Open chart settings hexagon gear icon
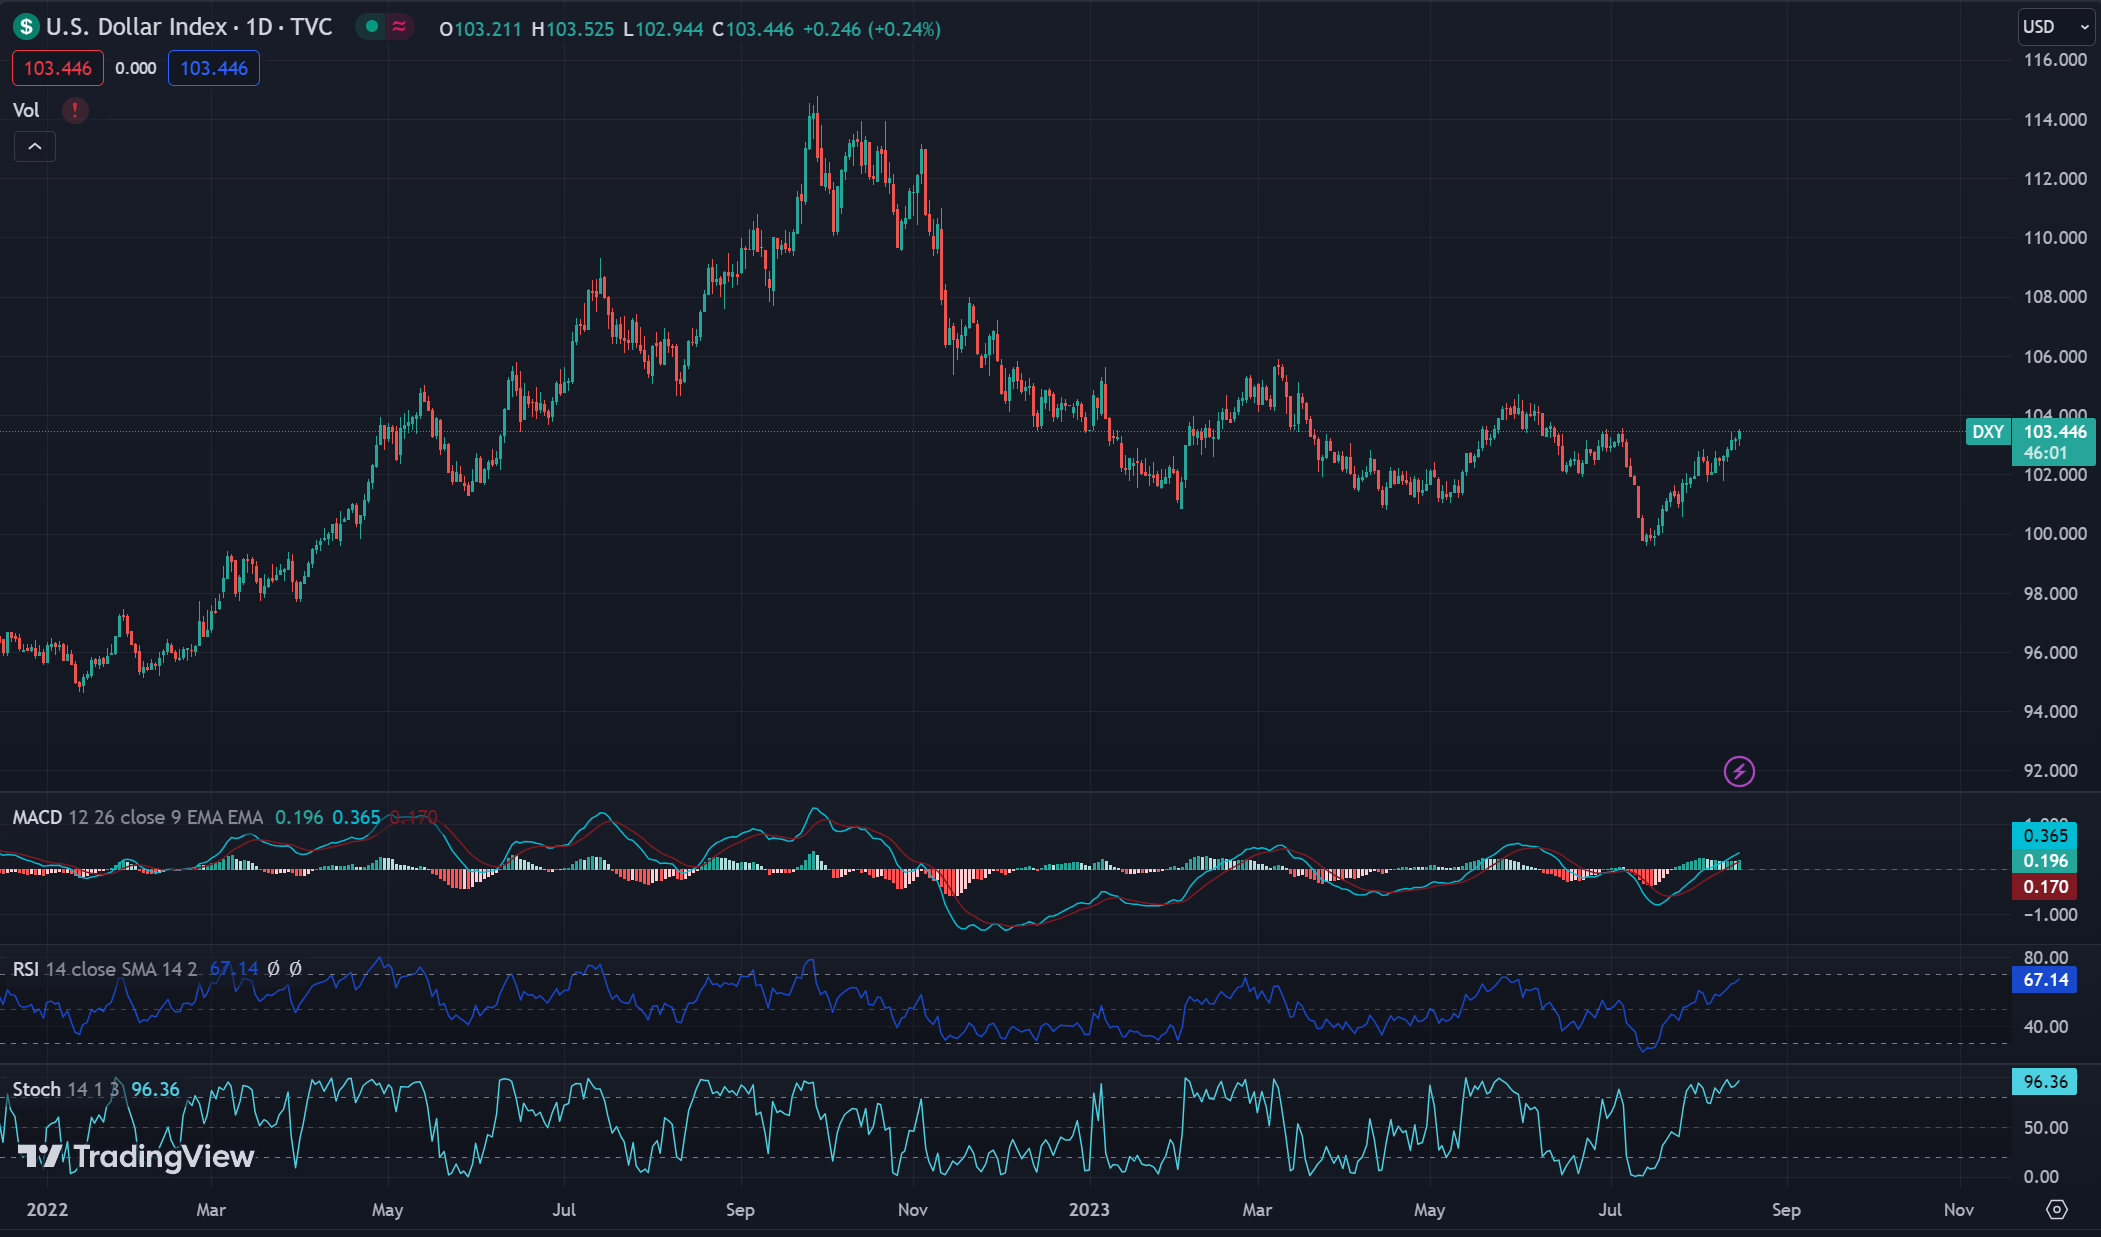 (x=2056, y=1209)
